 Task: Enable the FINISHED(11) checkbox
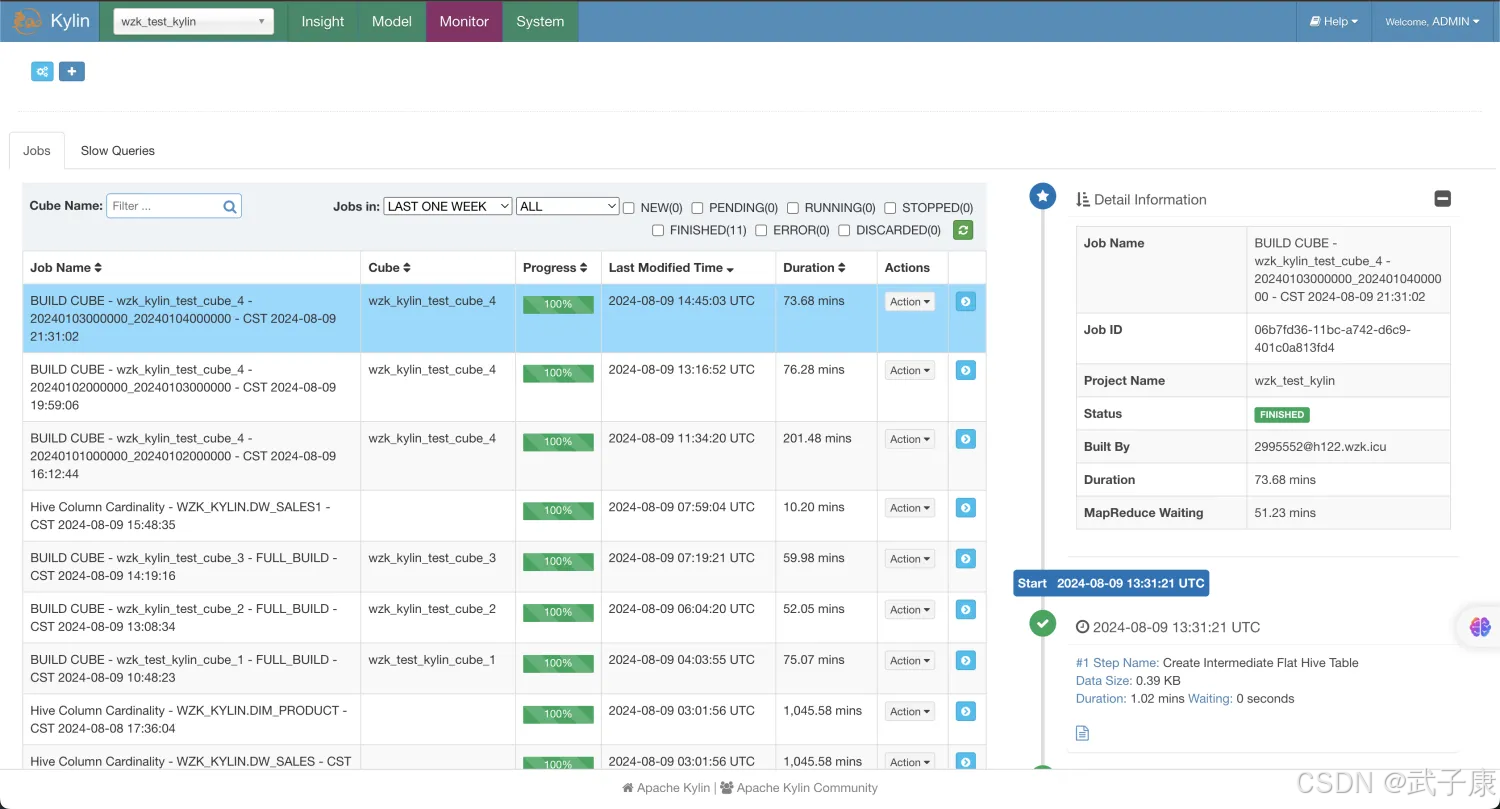658,230
